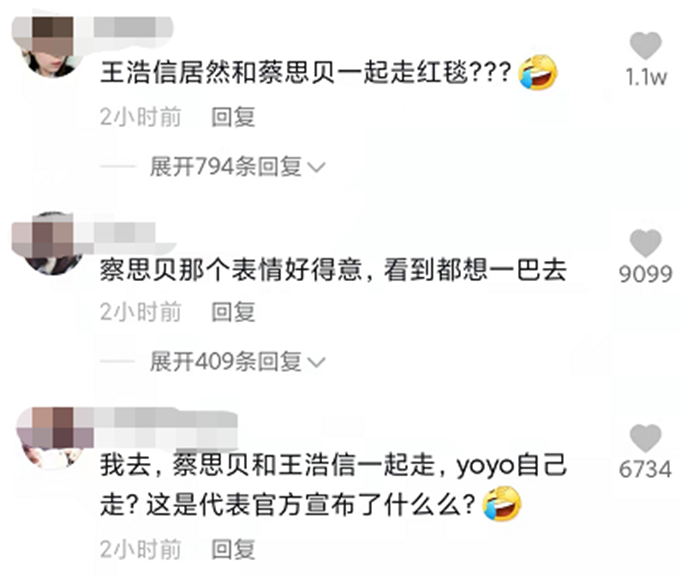Reply to the first comment via 回复
680x577 pixels.
coord(233,117)
